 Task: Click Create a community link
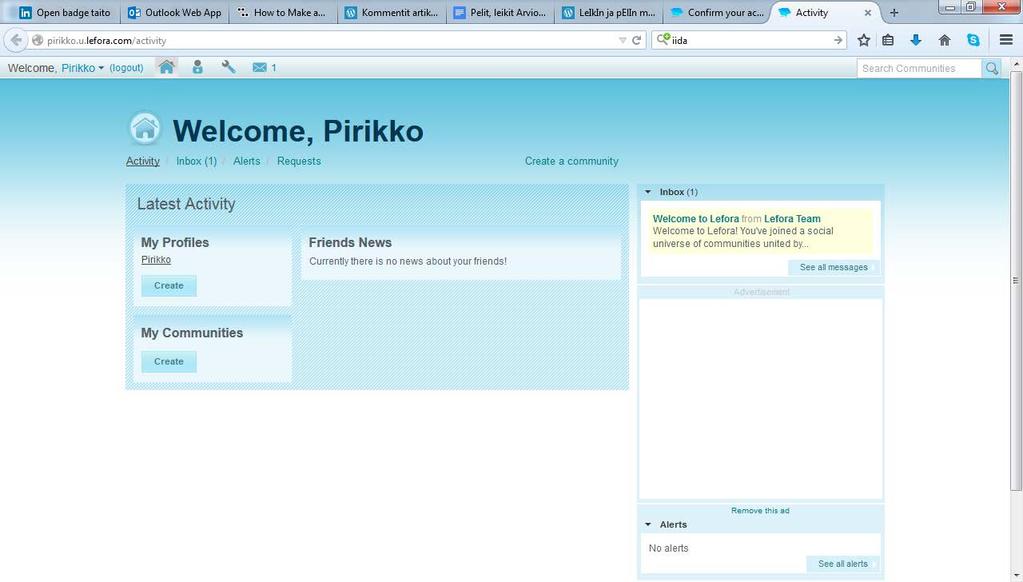pyautogui.click(x=572, y=161)
